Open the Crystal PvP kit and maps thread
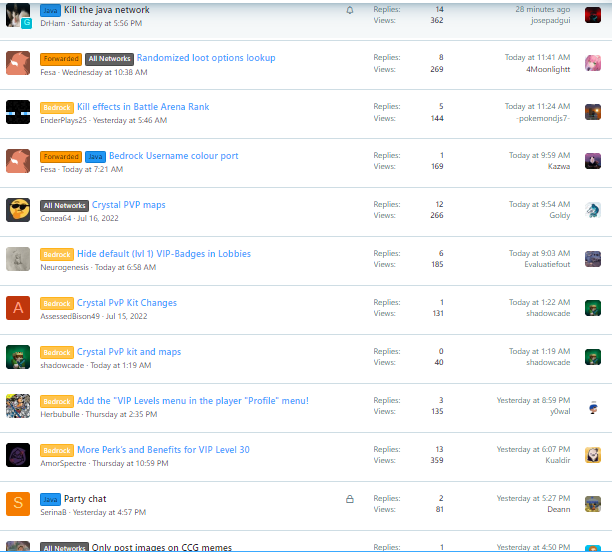The width and height of the screenshot is (612, 552). coord(129,352)
